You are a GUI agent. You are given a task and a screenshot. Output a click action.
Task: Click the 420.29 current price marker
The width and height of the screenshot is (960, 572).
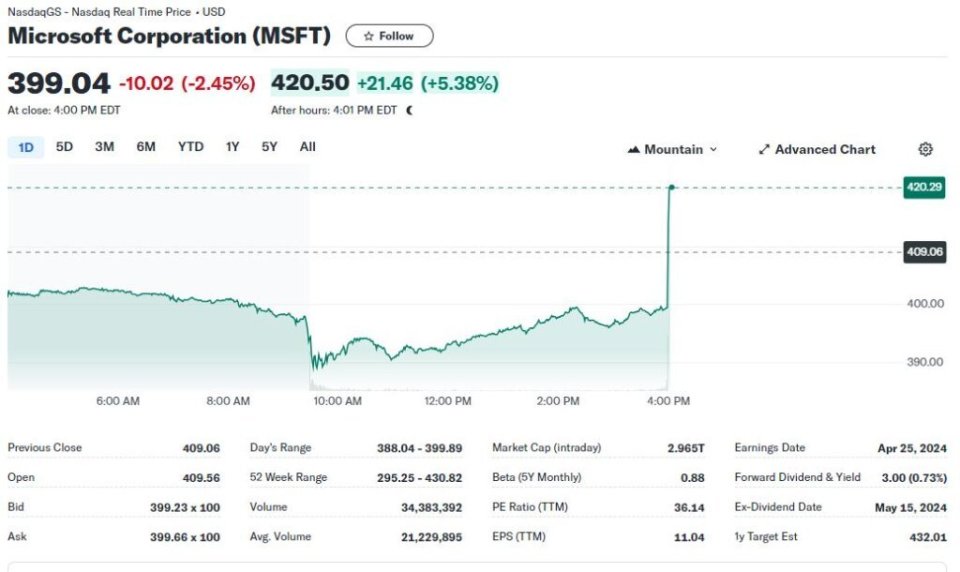point(923,187)
